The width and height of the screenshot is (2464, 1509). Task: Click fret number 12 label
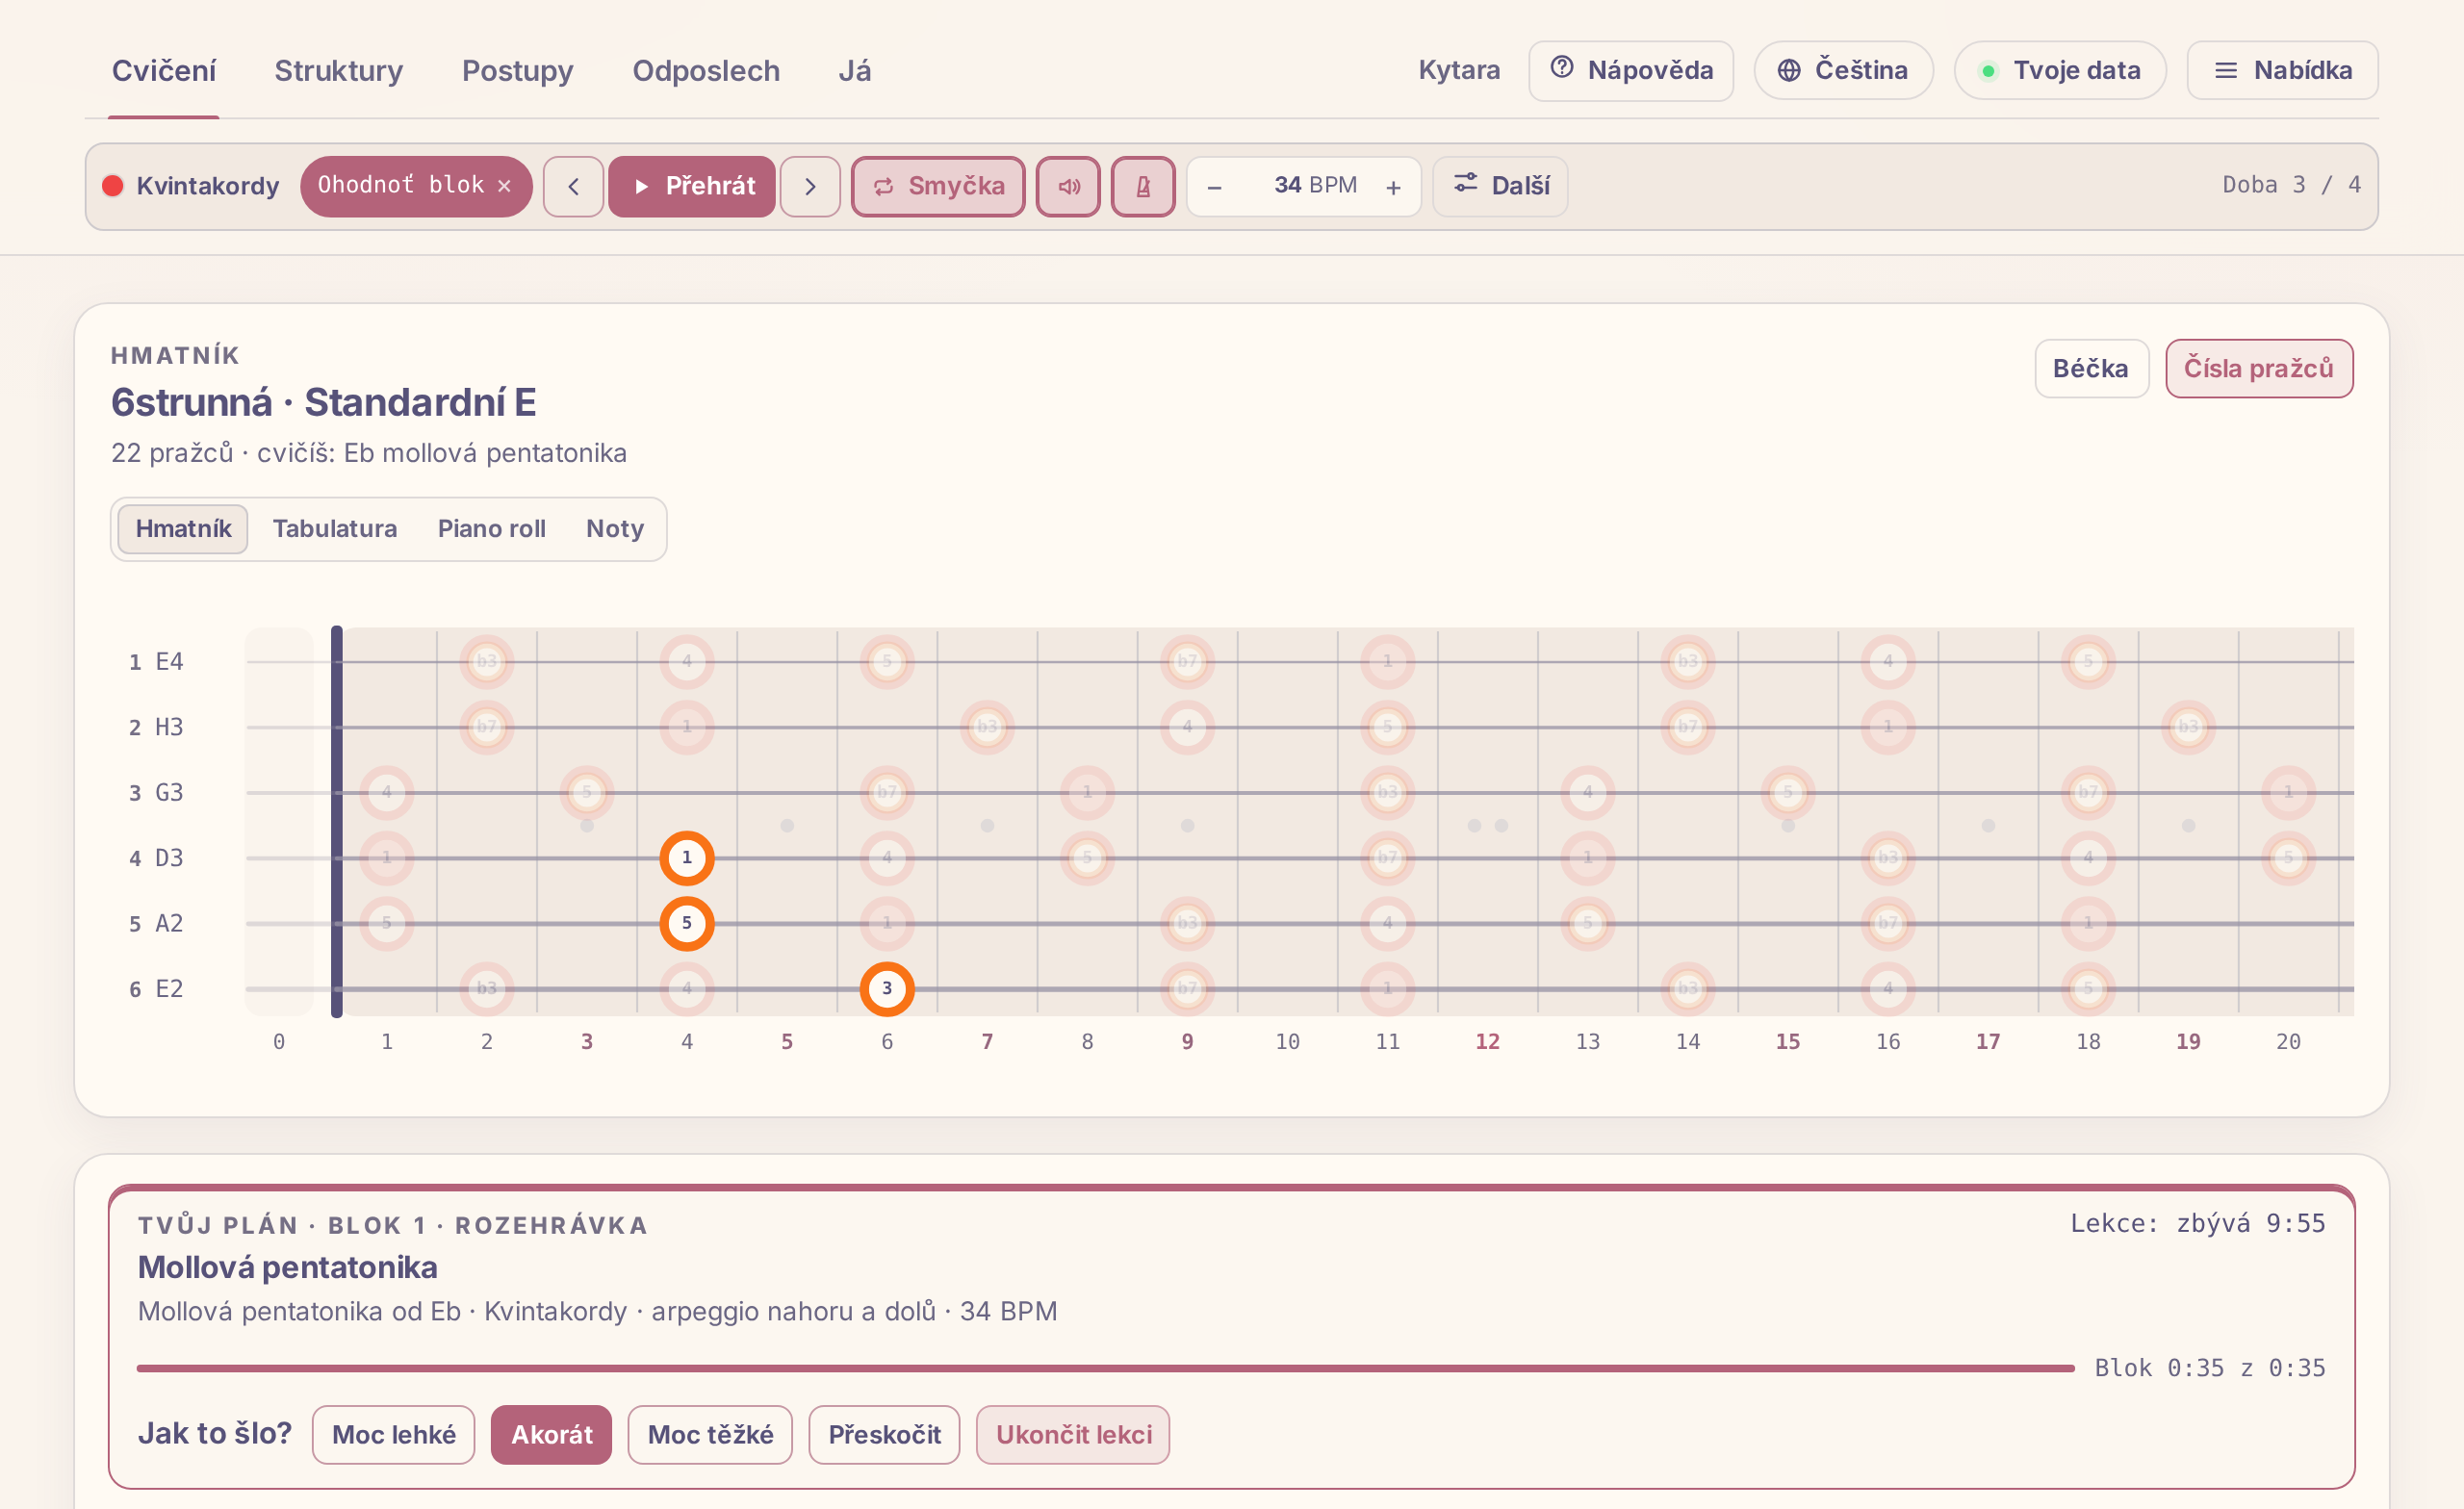coord(1487,1042)
